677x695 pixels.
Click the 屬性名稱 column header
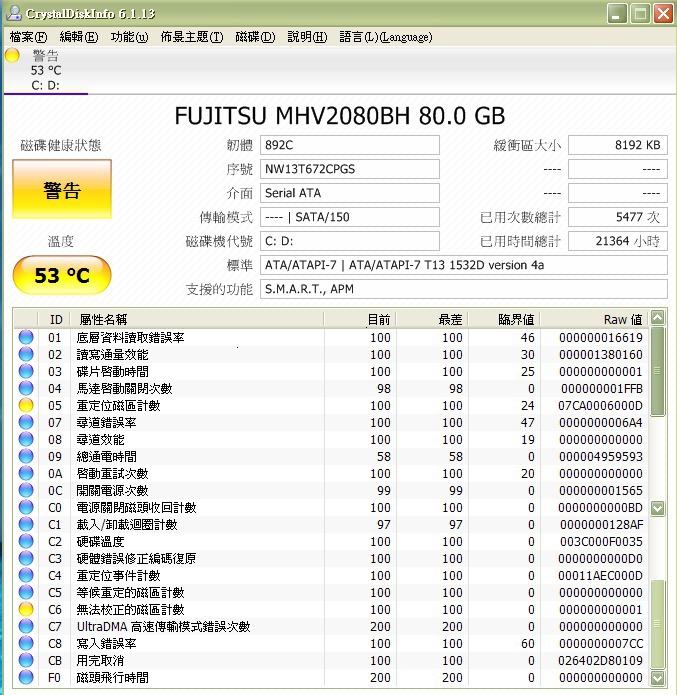pyautogui.click(x=197, y=319)
